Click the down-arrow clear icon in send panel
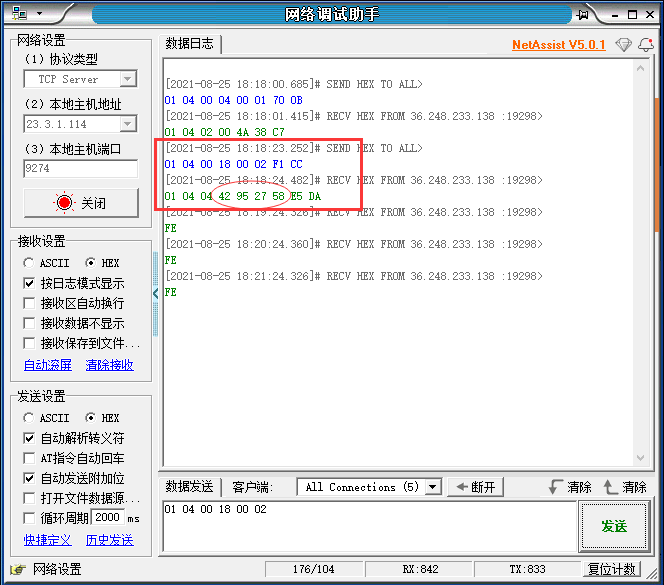Screen dimensions: 664x585 (555, 487)
